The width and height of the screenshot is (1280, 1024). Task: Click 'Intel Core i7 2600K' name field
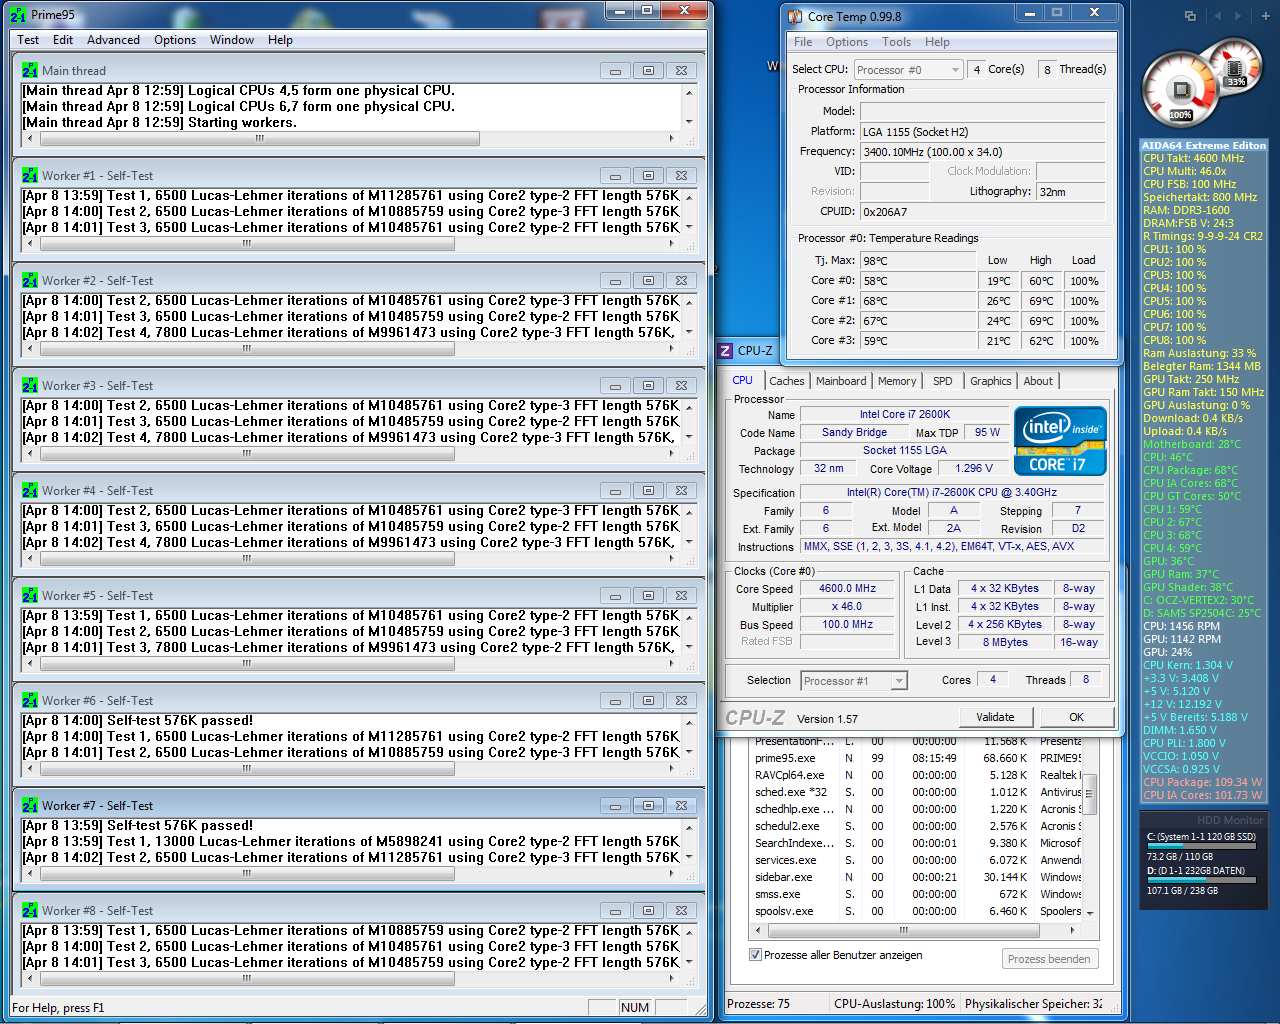(904, 414)
